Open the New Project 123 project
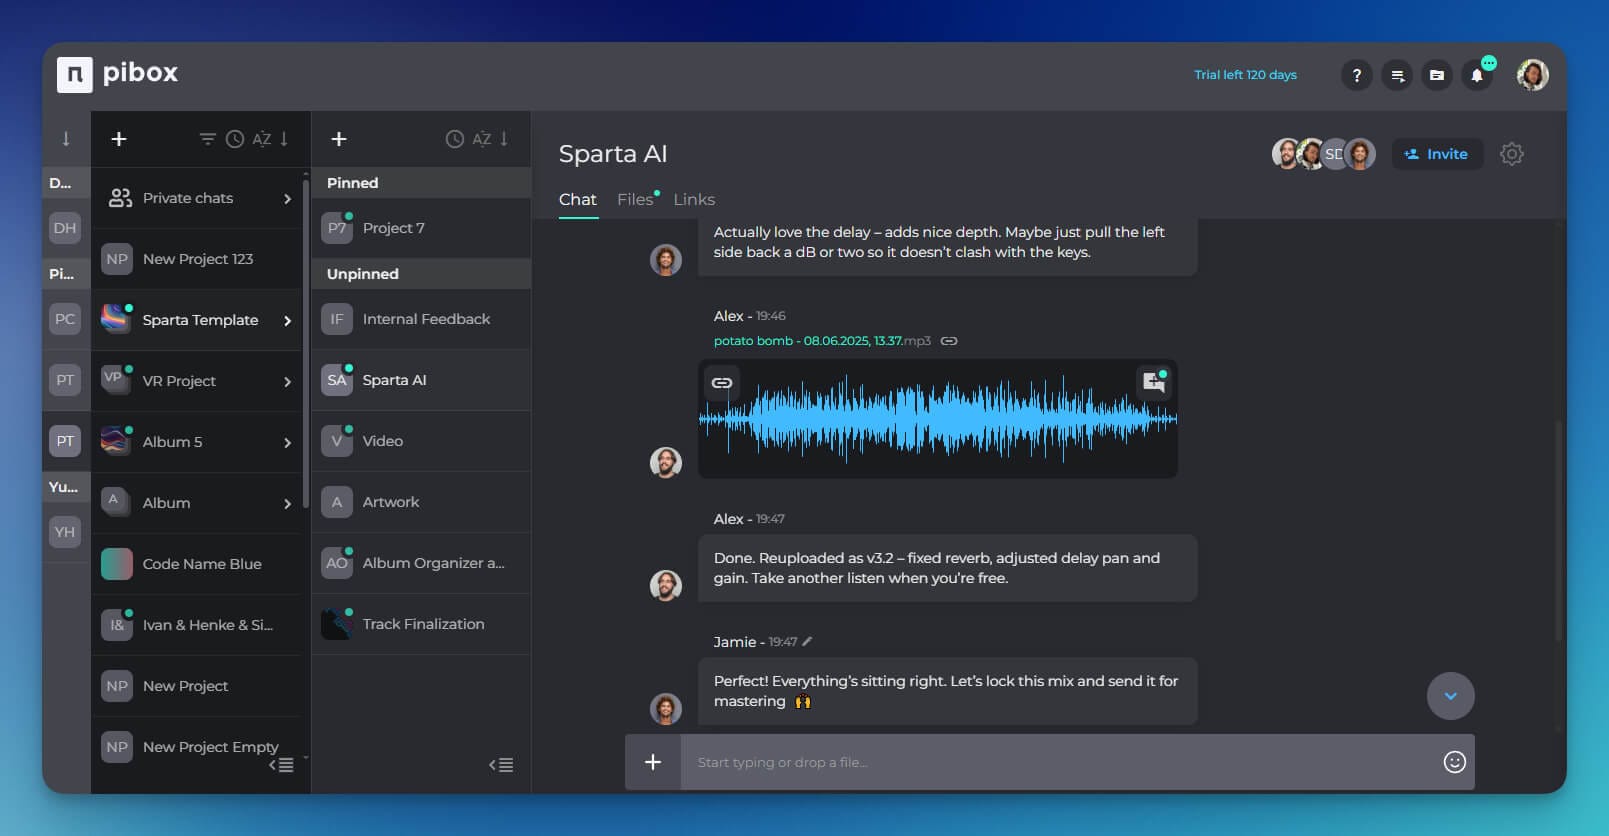This screenshot has height=836, width=1609. pos(196,259)
